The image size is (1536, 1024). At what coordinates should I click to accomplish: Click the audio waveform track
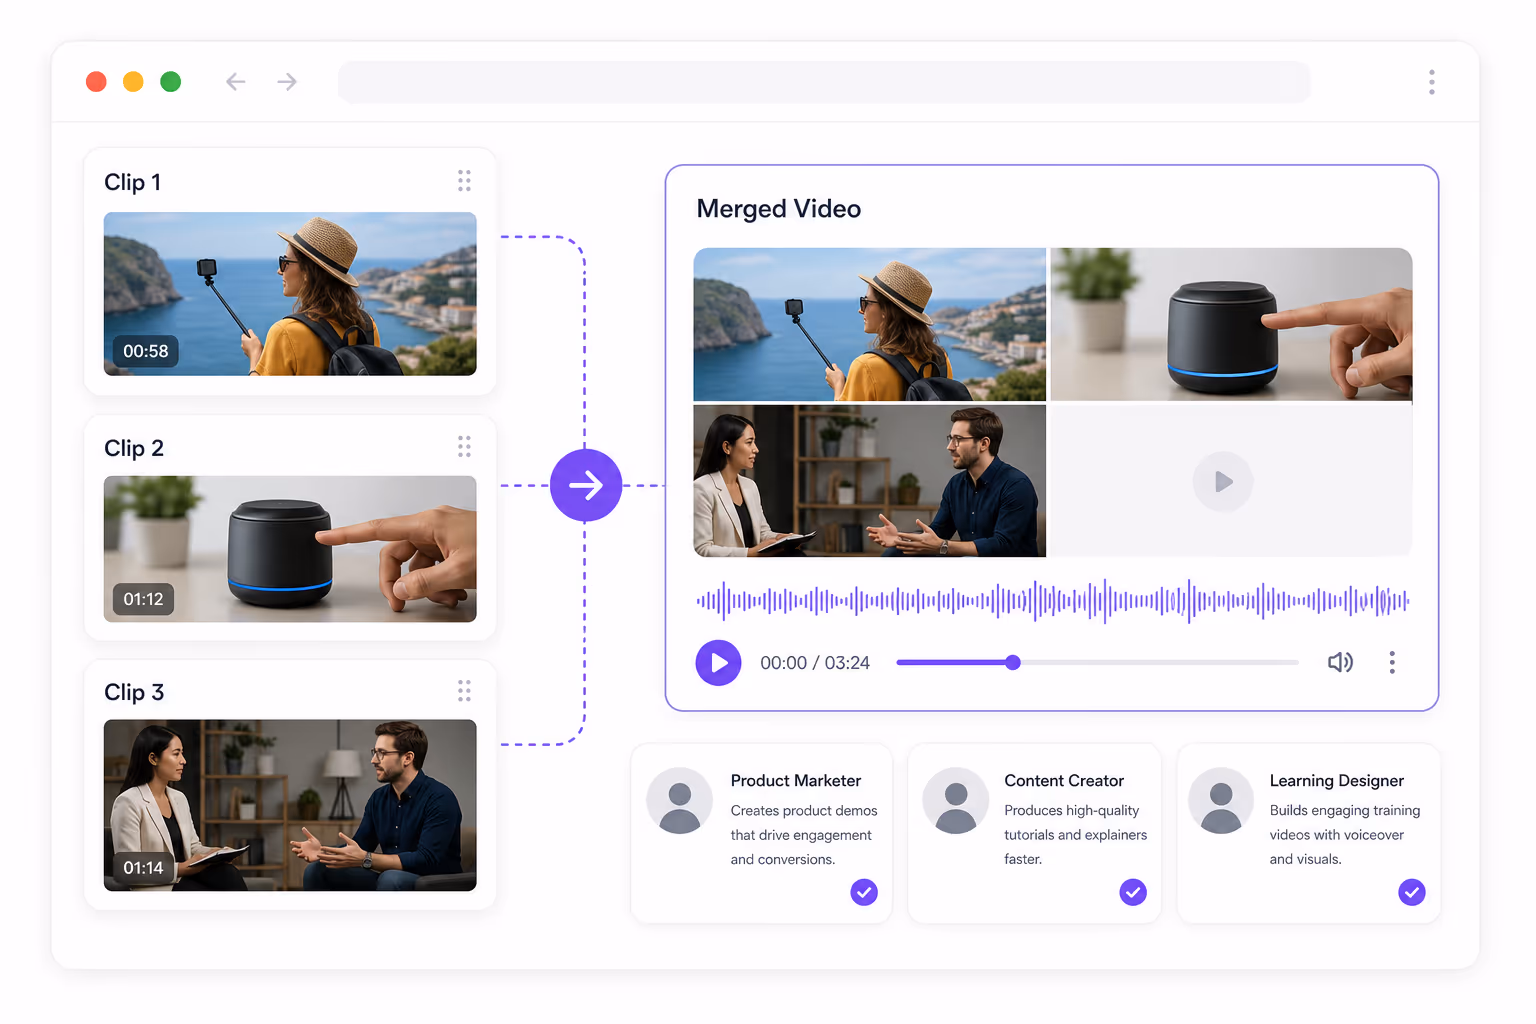(1053, 601)
